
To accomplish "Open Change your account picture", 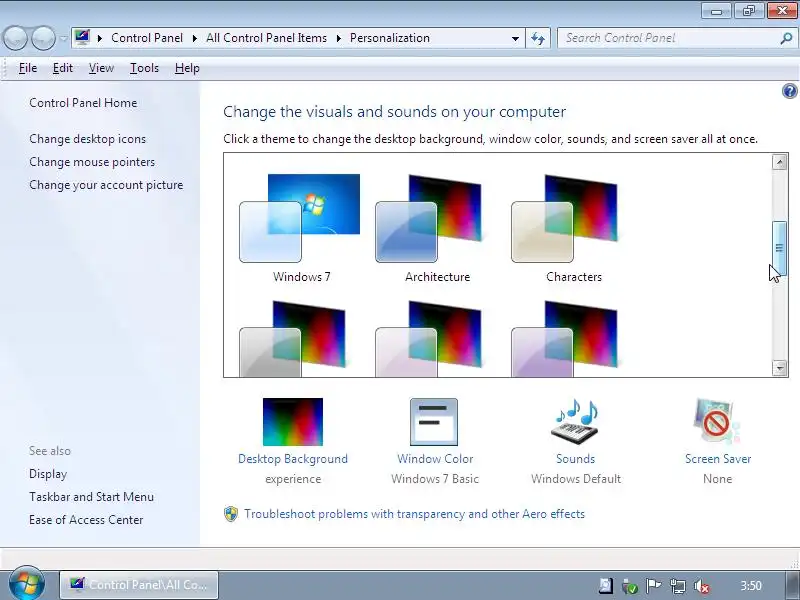I will click(x=106, y=185).
